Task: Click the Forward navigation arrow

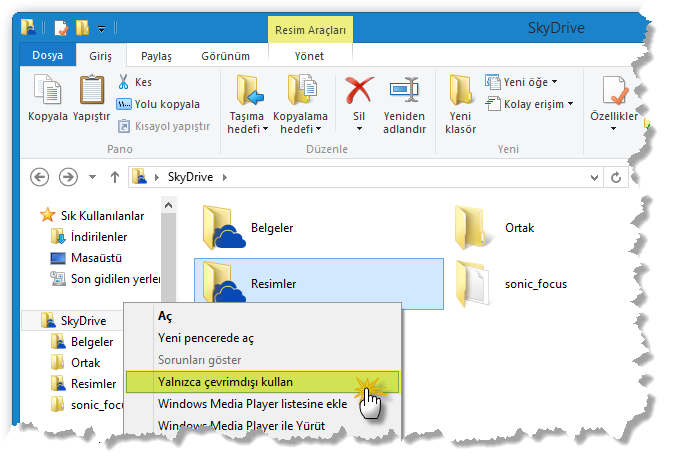Action: coord(68,177)
